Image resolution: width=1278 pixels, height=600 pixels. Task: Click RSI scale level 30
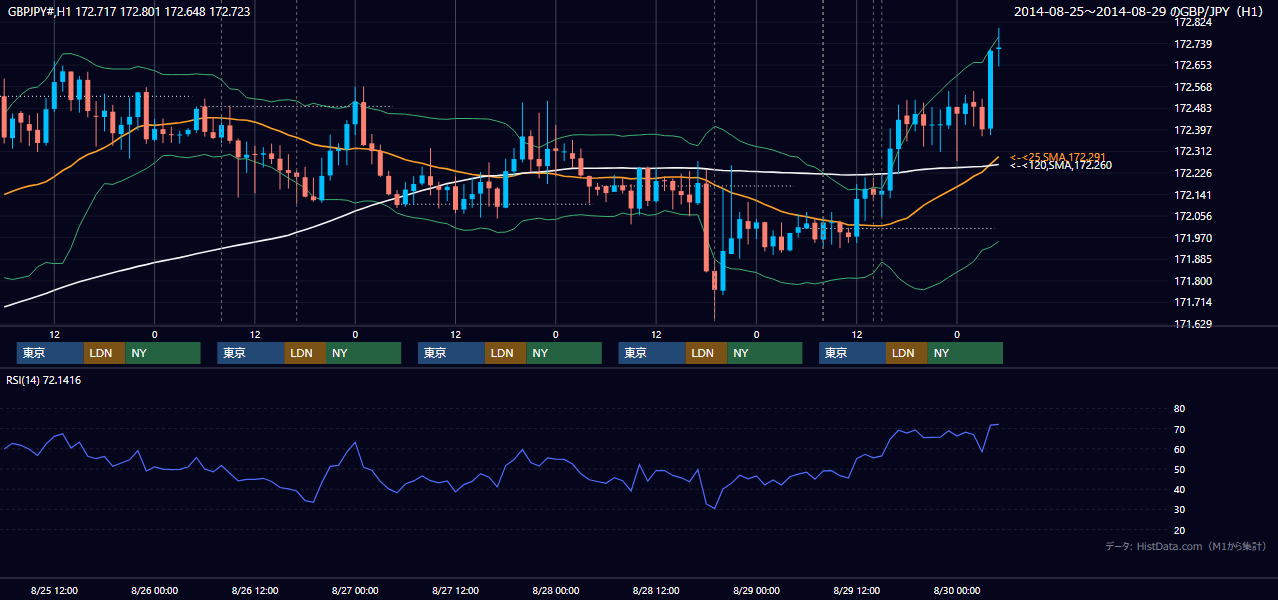[1179, 510]
